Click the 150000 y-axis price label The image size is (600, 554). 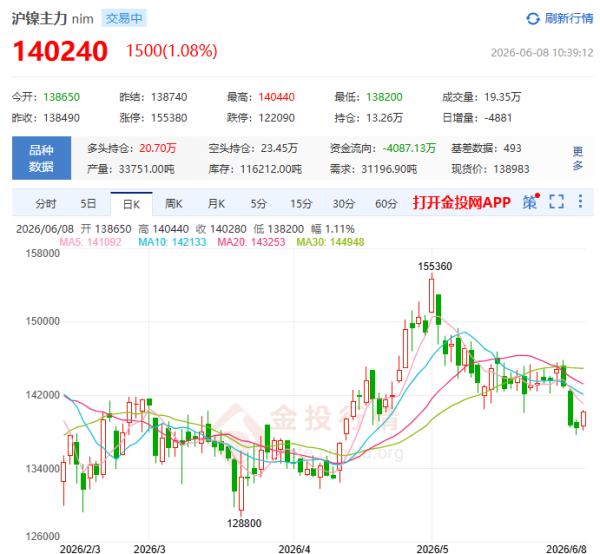pos(43,321)
